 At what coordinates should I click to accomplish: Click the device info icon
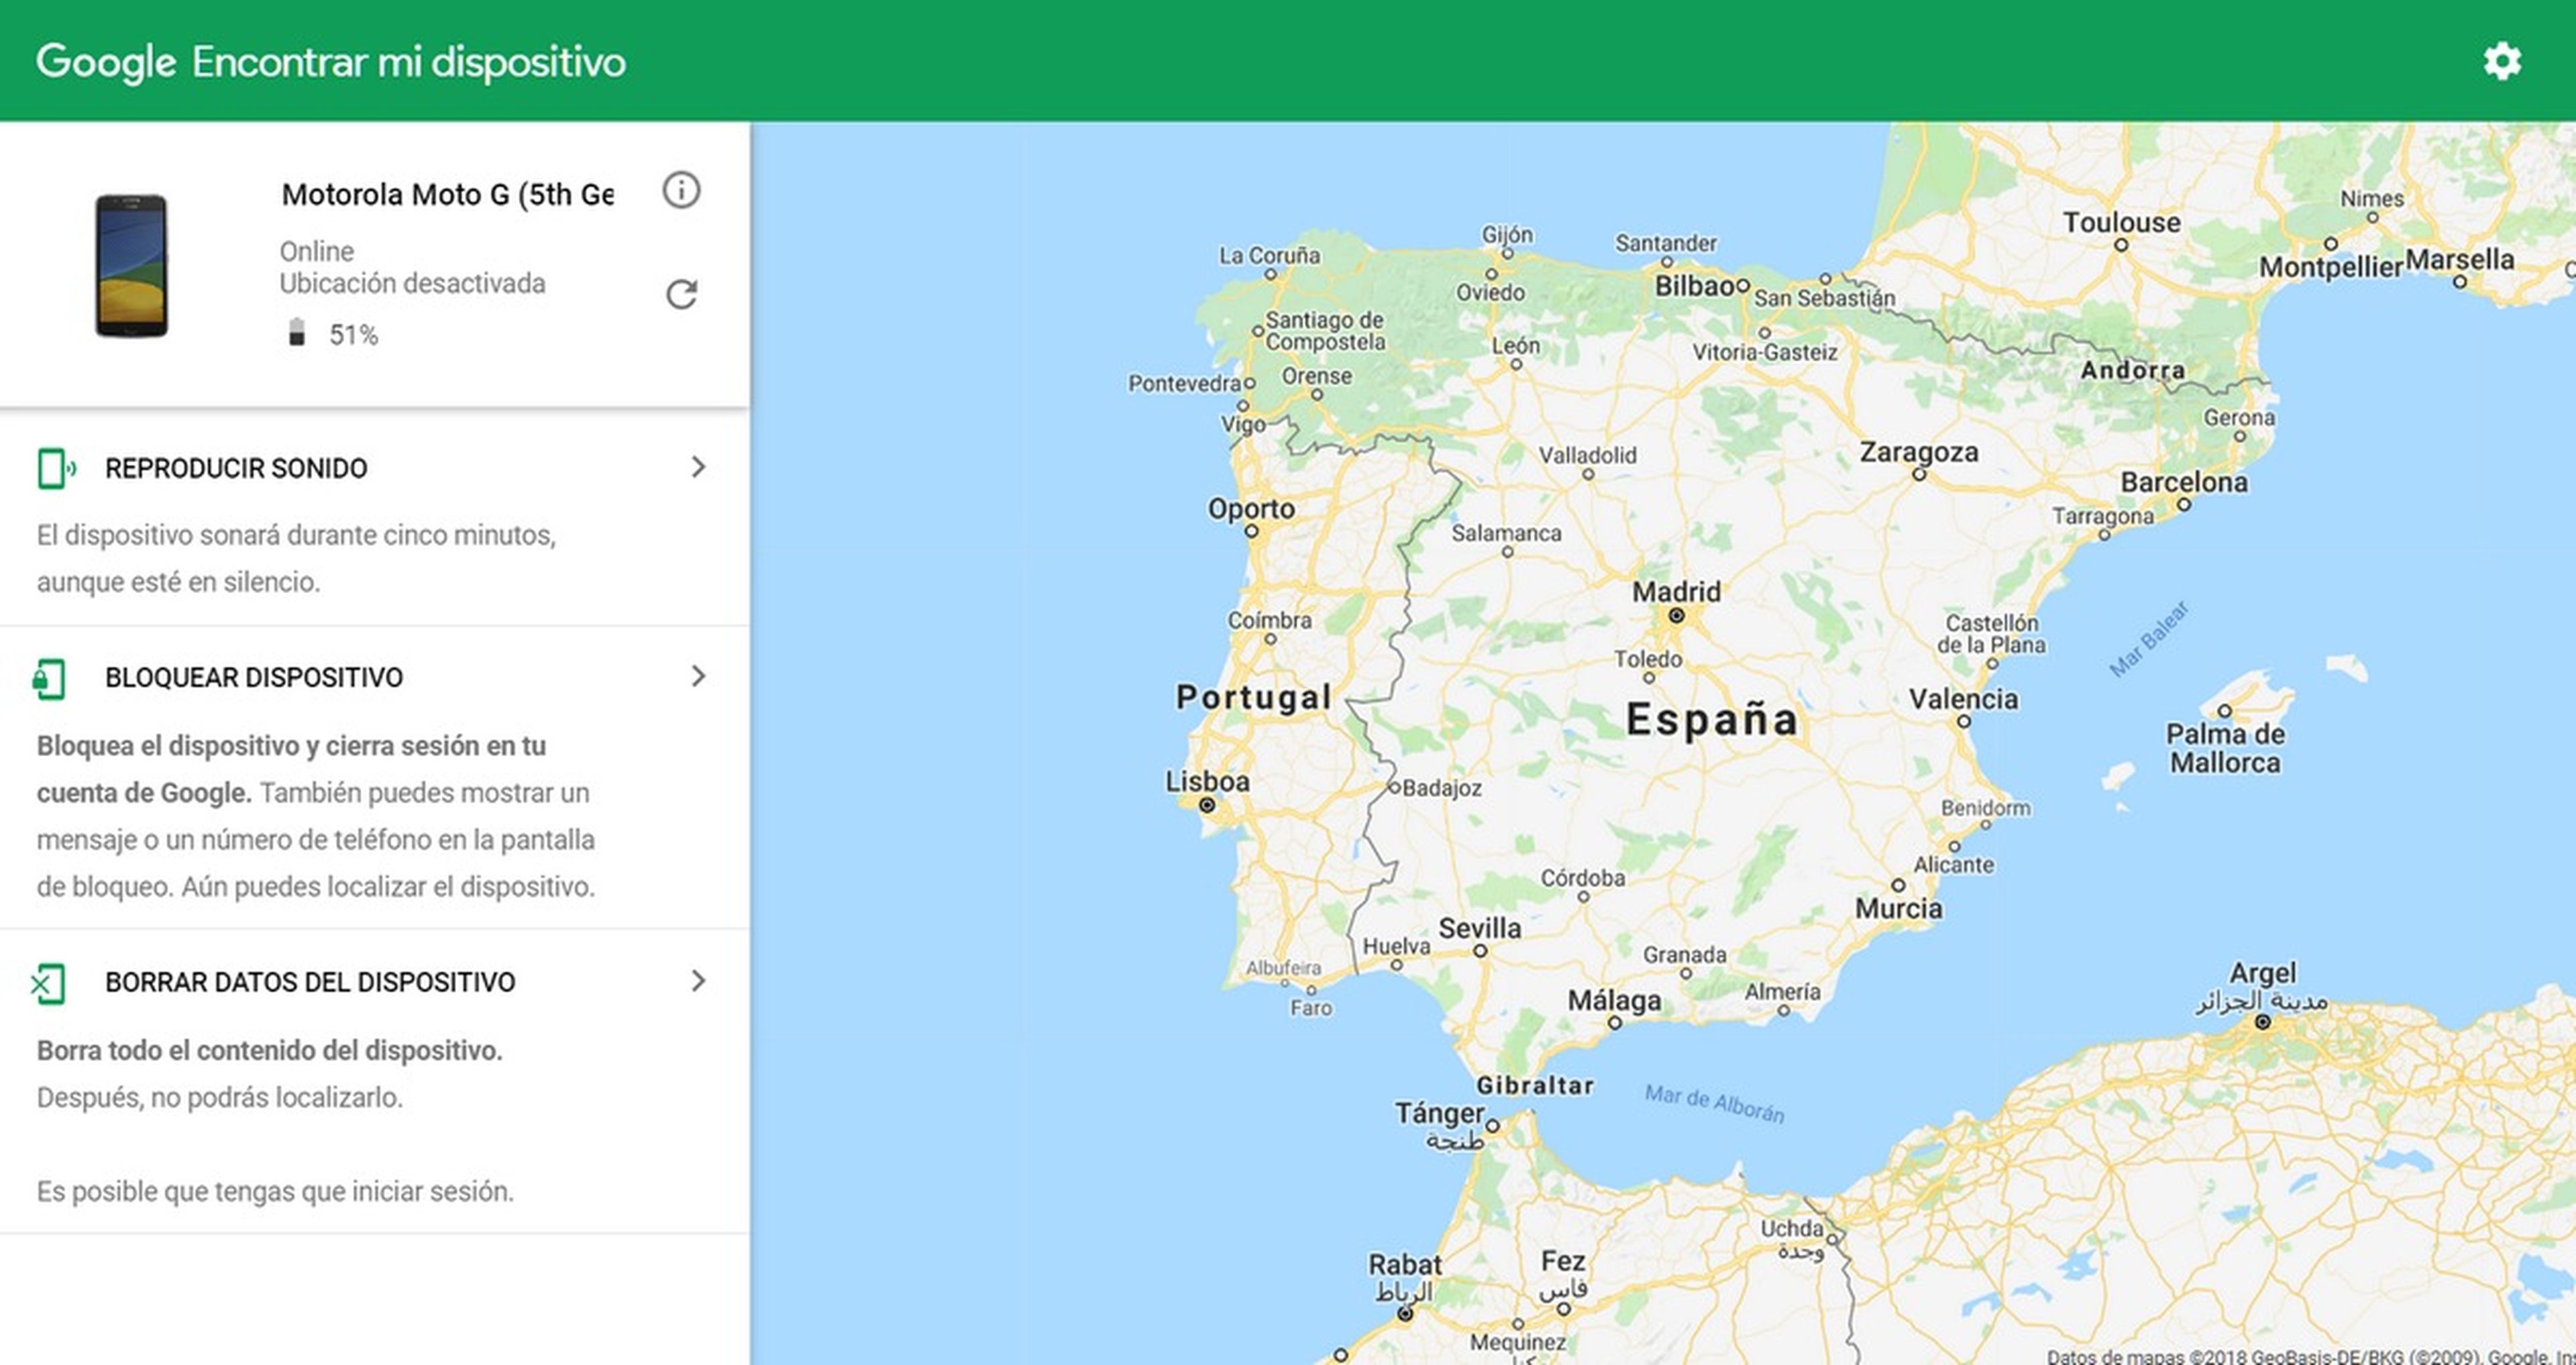coord(681,190)
